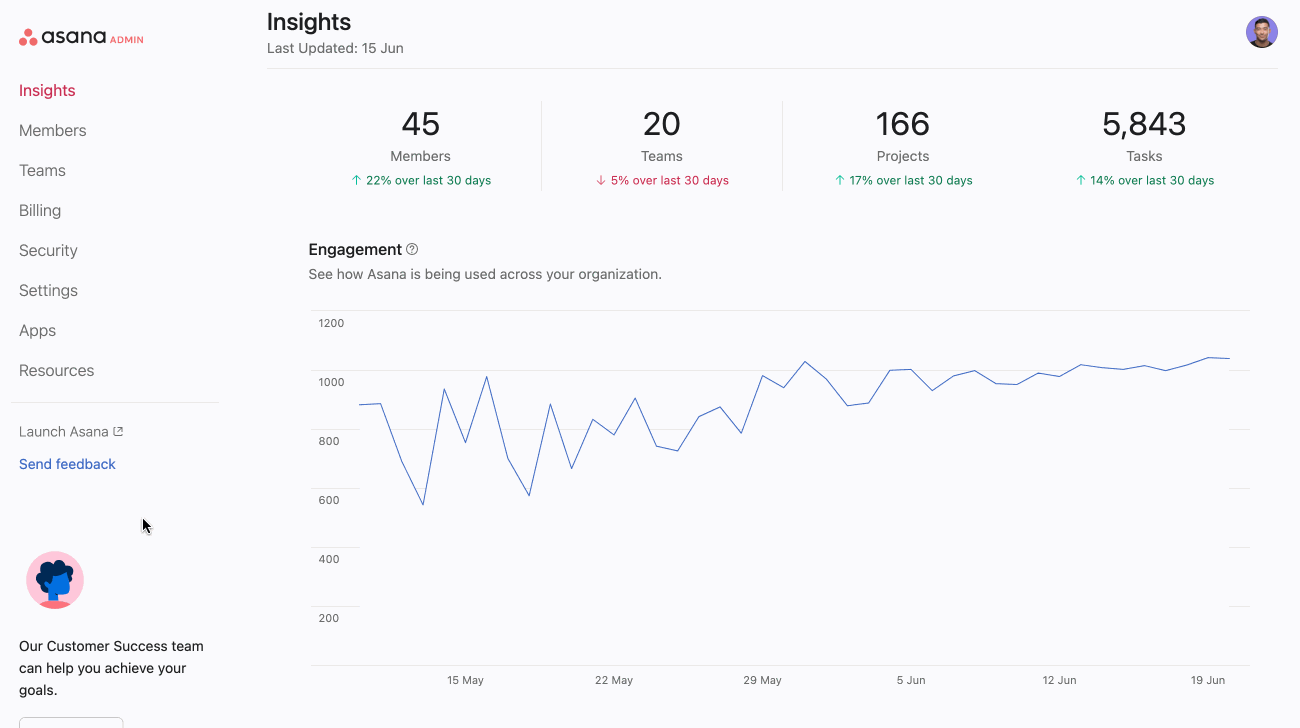Click the 5,843 Tasks stat card

1144,146
